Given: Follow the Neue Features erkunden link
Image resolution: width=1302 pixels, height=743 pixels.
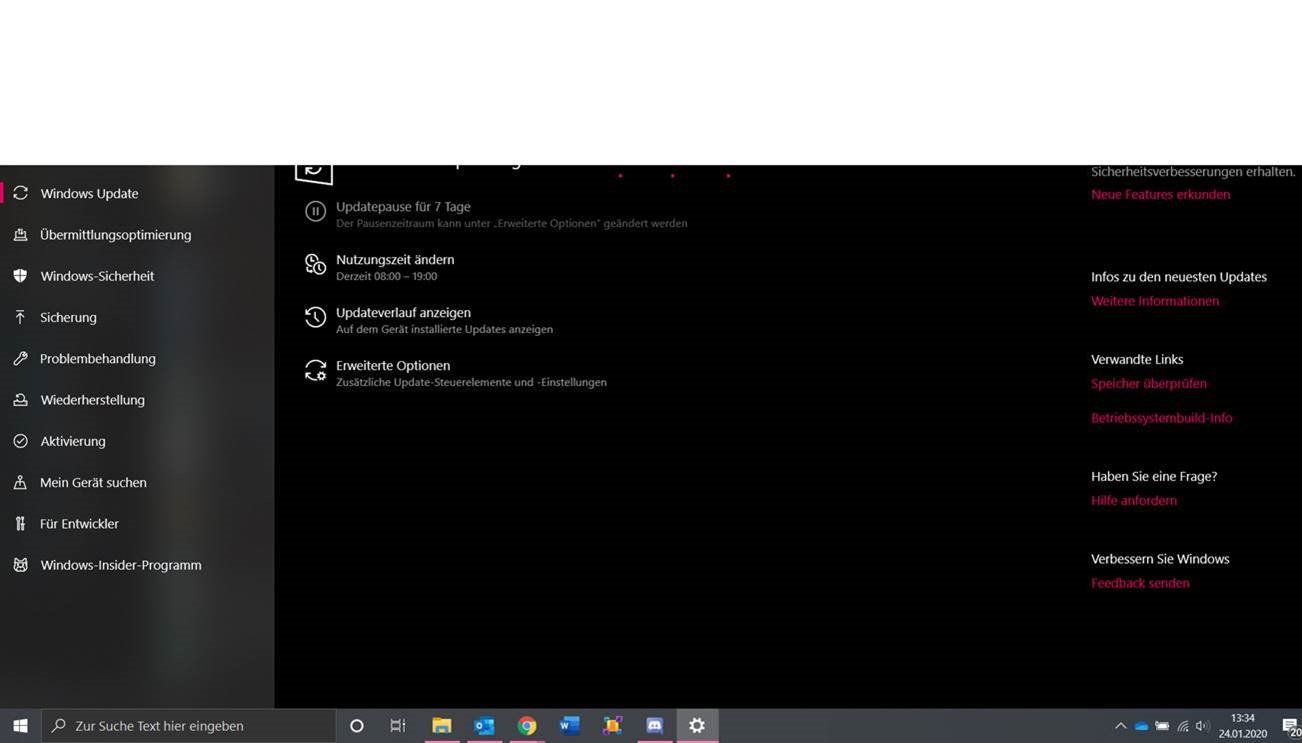Looking at the screenshot, I should [x=1160, y=194].
